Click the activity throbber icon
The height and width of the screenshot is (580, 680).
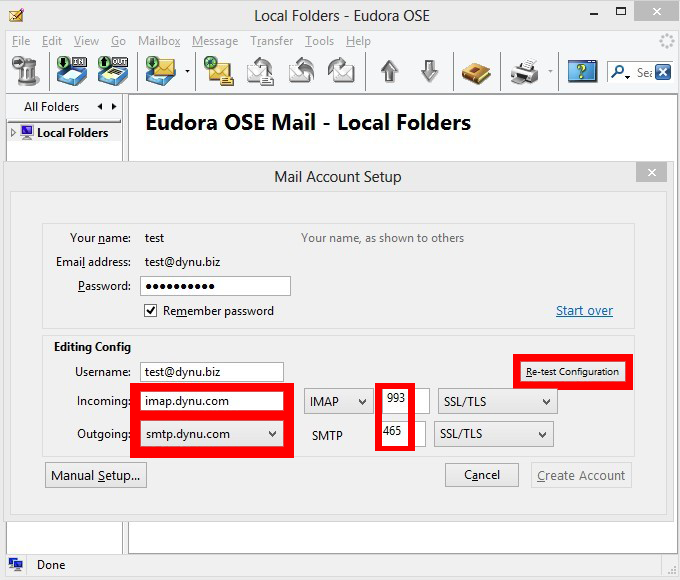coord(667,41)
